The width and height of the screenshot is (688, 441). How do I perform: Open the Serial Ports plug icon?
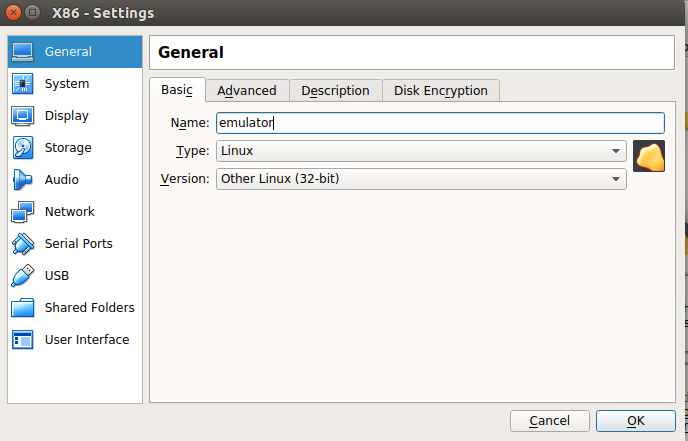[x=23, y=244]
